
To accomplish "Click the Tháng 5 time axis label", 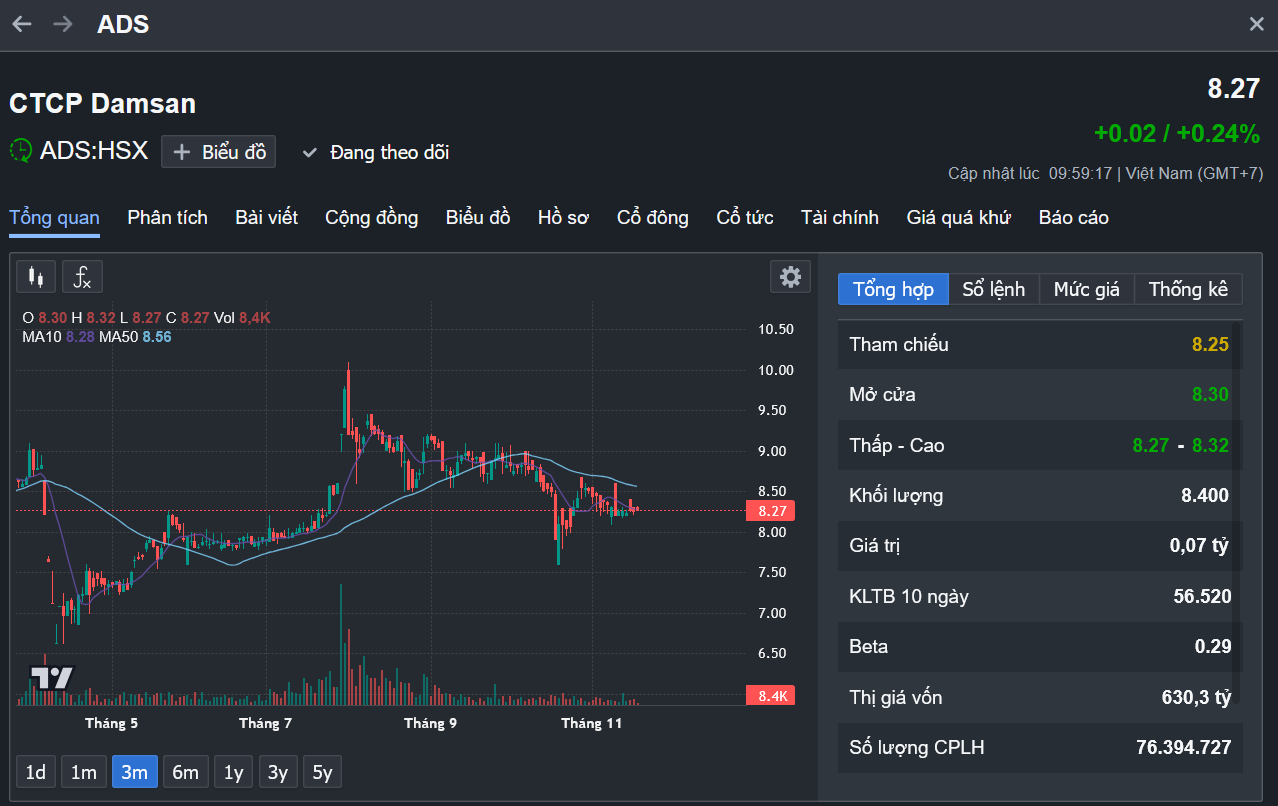I will click(112, 723).
